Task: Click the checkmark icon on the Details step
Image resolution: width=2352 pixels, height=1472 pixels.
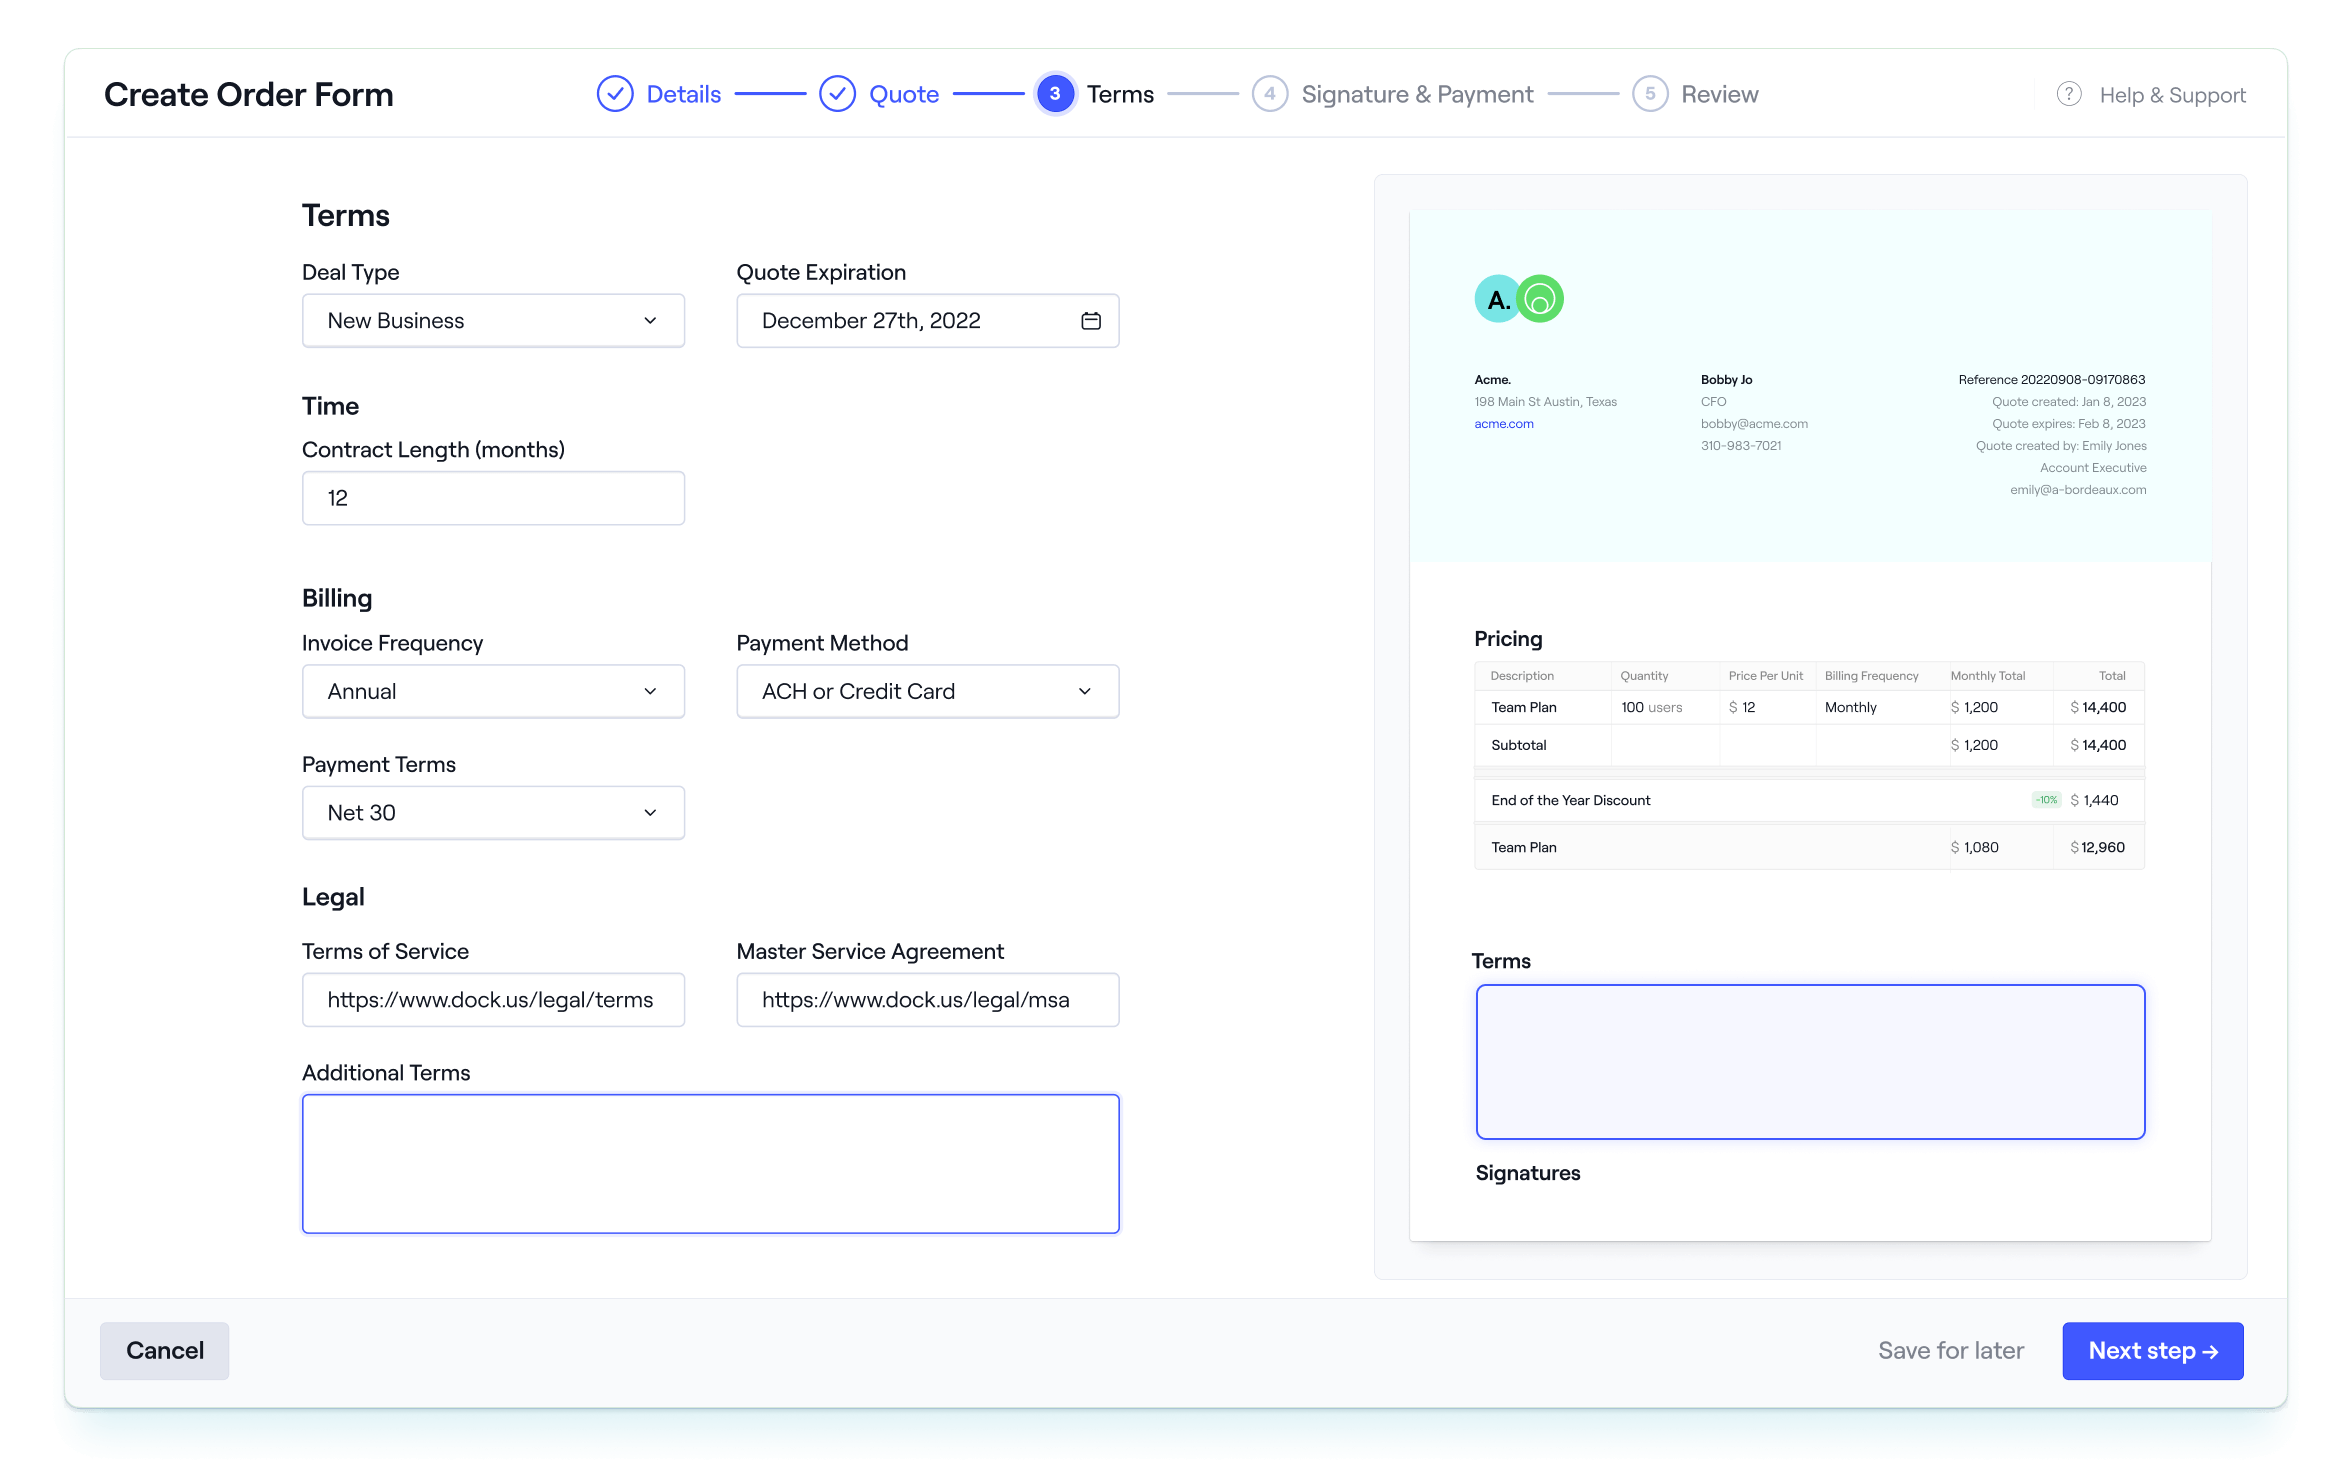Action: tap(614, 93)
